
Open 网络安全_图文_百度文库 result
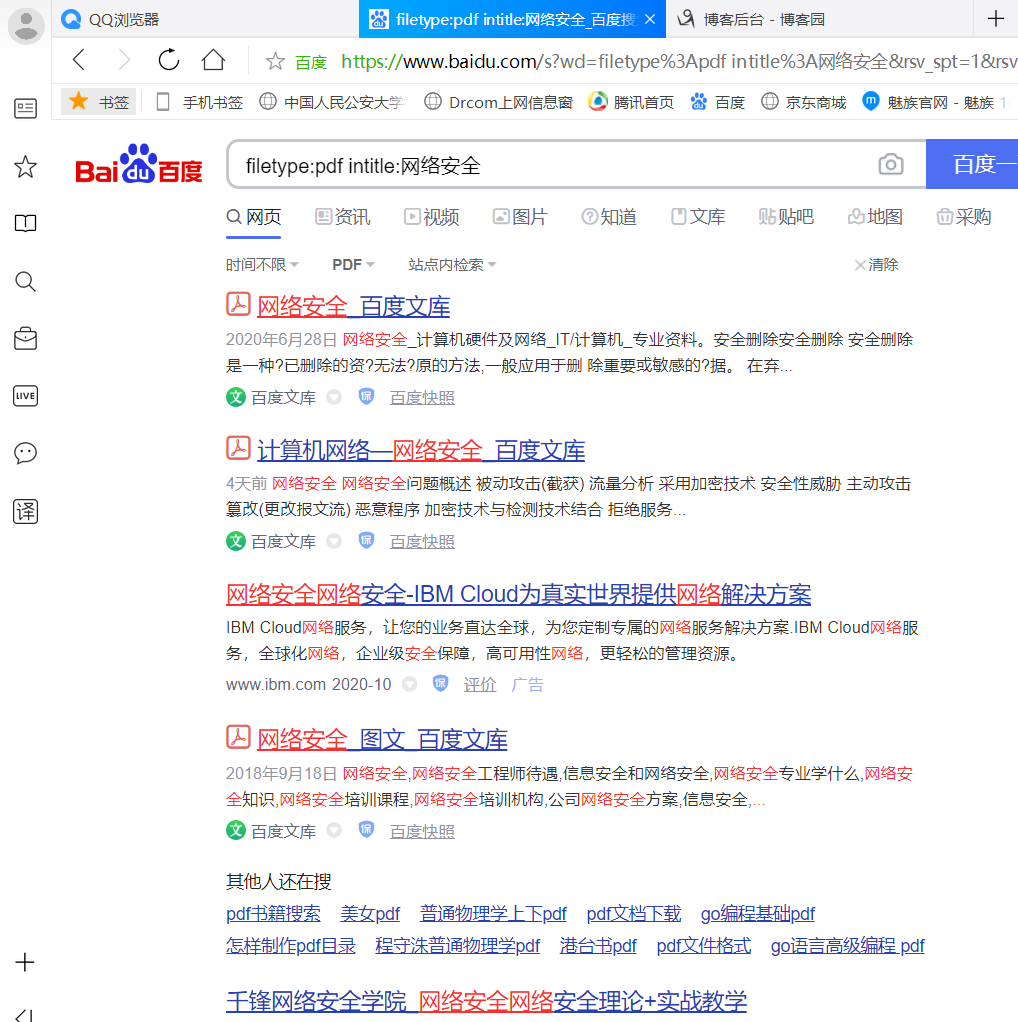click(382, 740)
